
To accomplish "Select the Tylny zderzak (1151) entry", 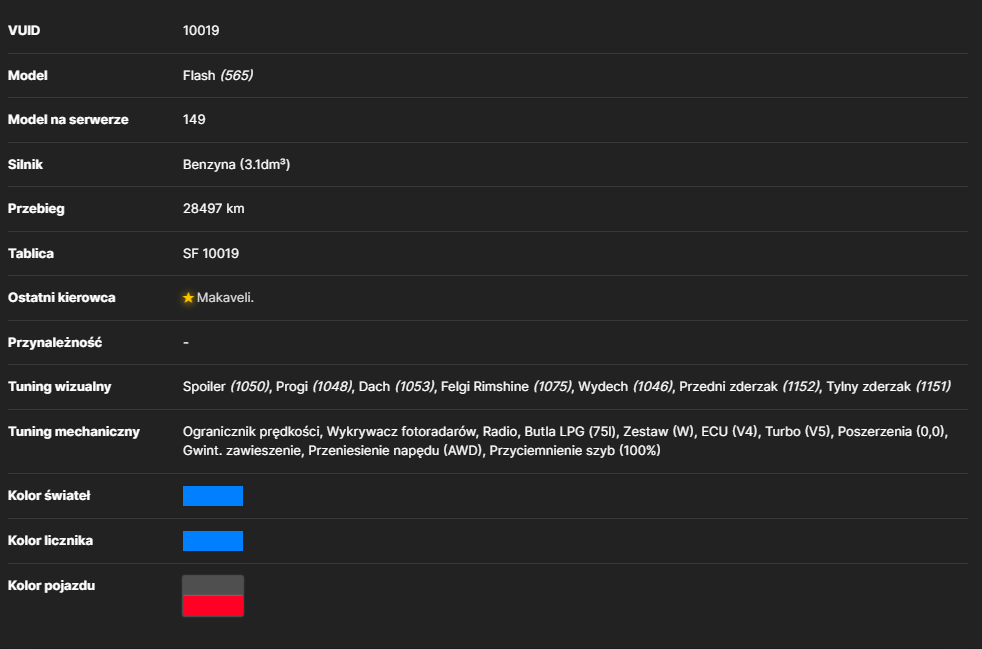I will [889, 387].
